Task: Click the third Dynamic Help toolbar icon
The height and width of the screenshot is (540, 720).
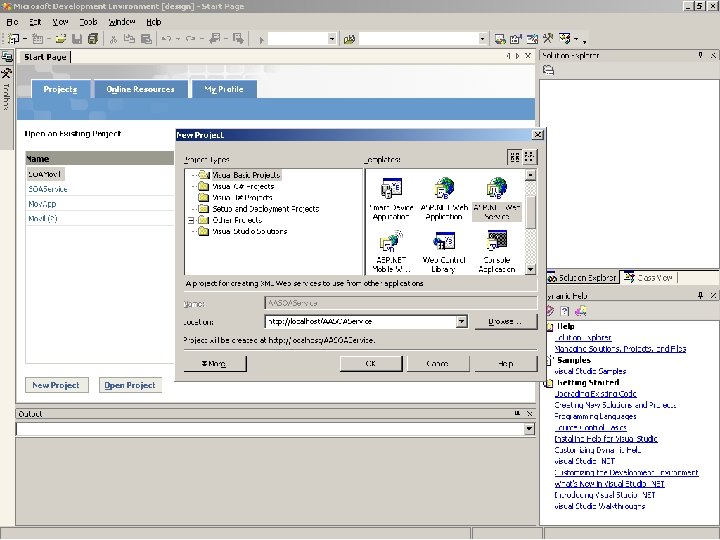Action: [x=581, y=311]
